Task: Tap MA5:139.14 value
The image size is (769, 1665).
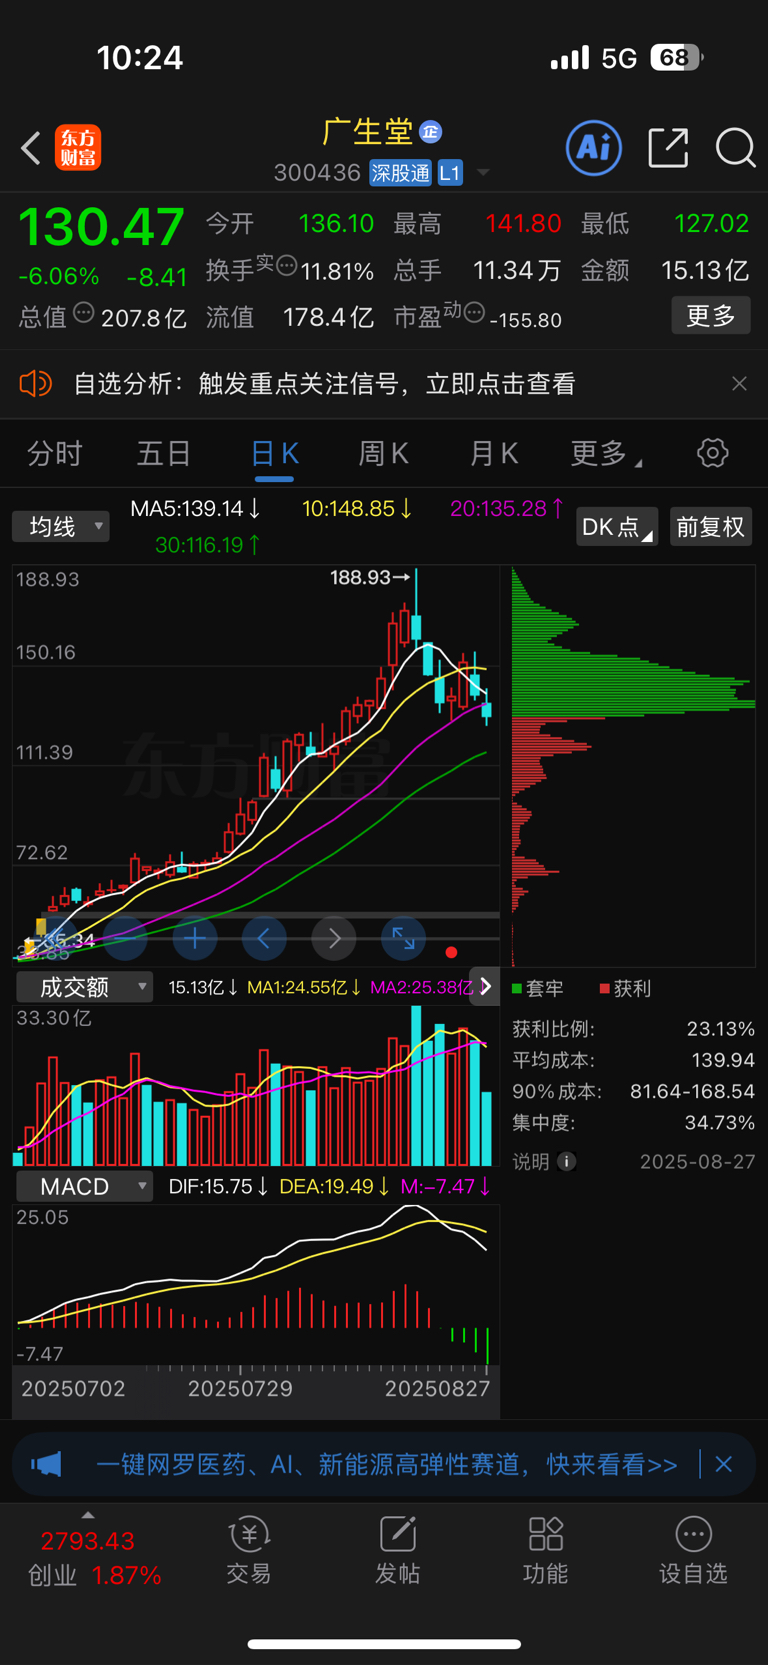Action: (196, 508)
